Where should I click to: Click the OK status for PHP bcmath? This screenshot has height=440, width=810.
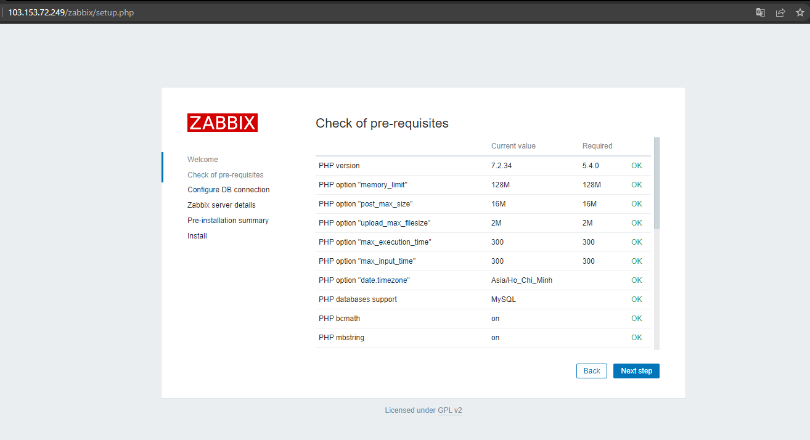point(636,319)
